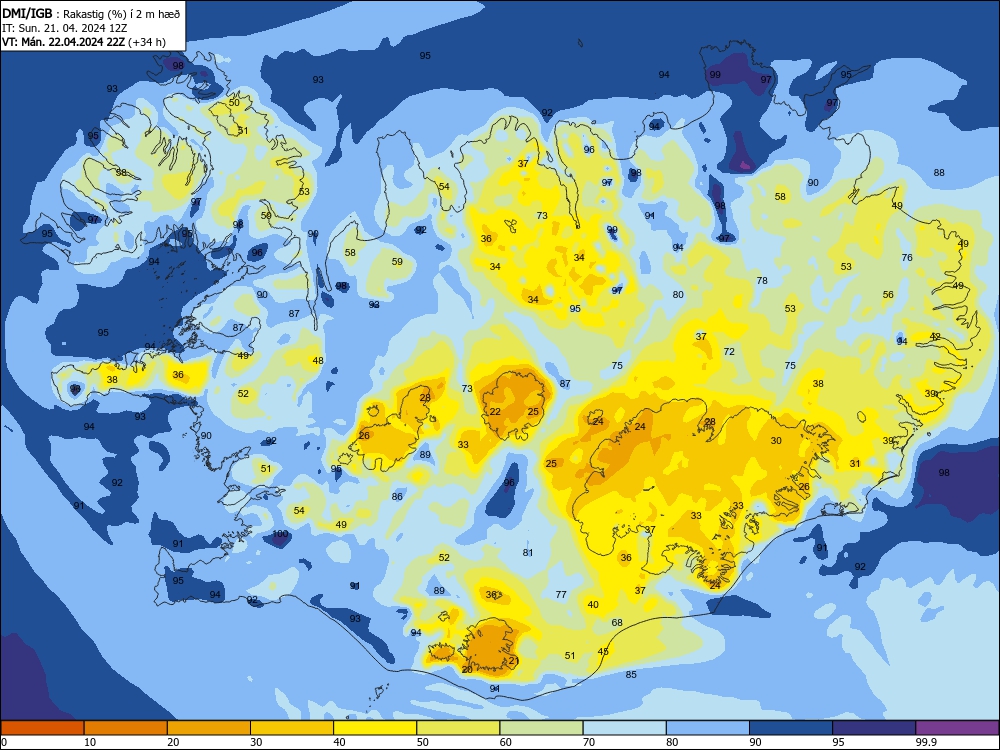Click the violet legend swatch above 99.9

tap(957, 728)
